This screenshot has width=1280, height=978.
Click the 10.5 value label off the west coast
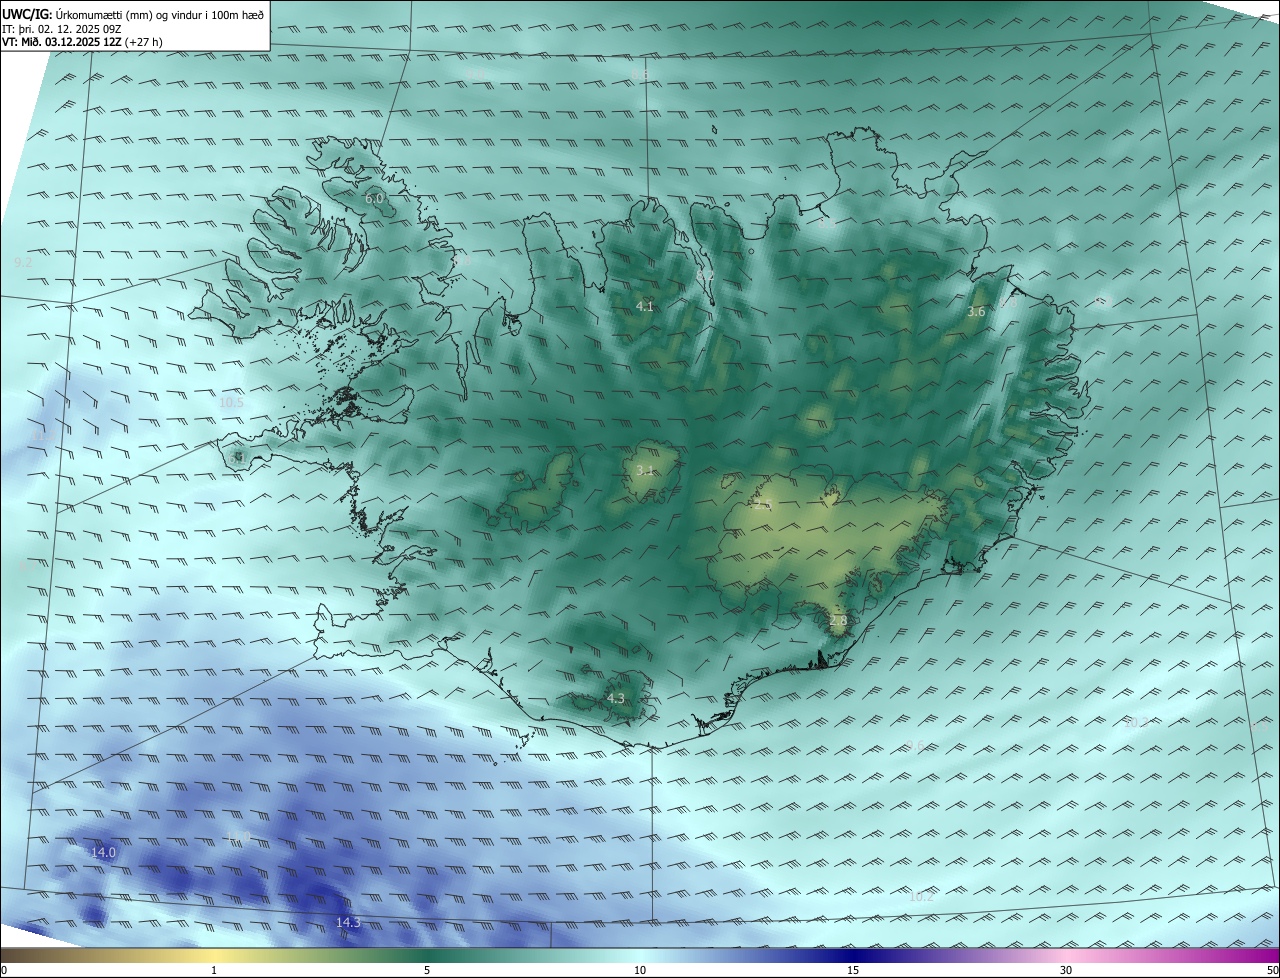[231, 403]
